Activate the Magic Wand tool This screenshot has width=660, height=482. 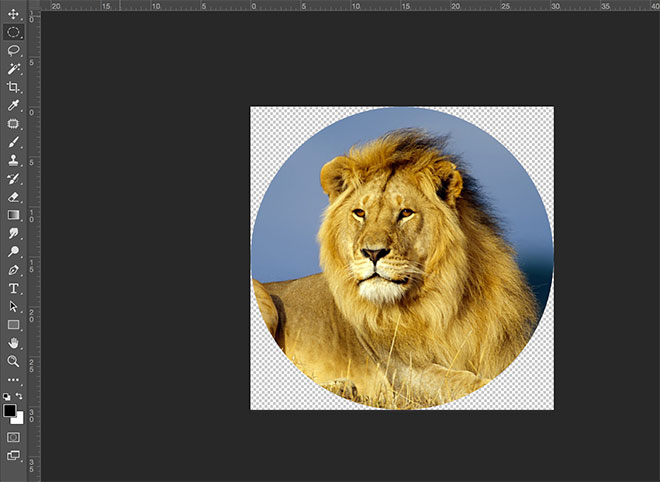14,69
